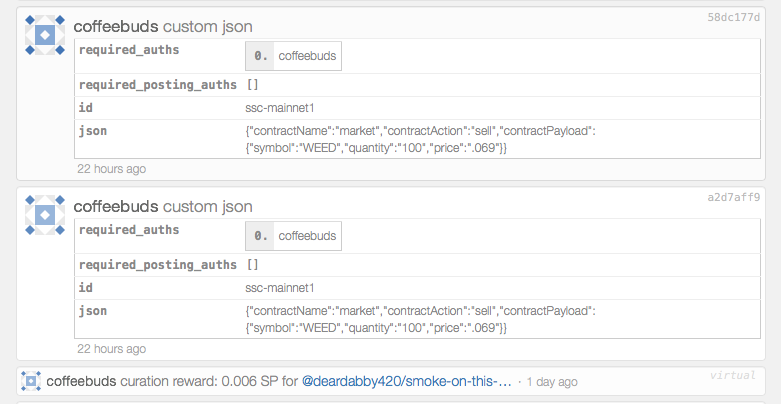Click the virtual label on curation reward

pyautogui.click(x=733, y=375)
